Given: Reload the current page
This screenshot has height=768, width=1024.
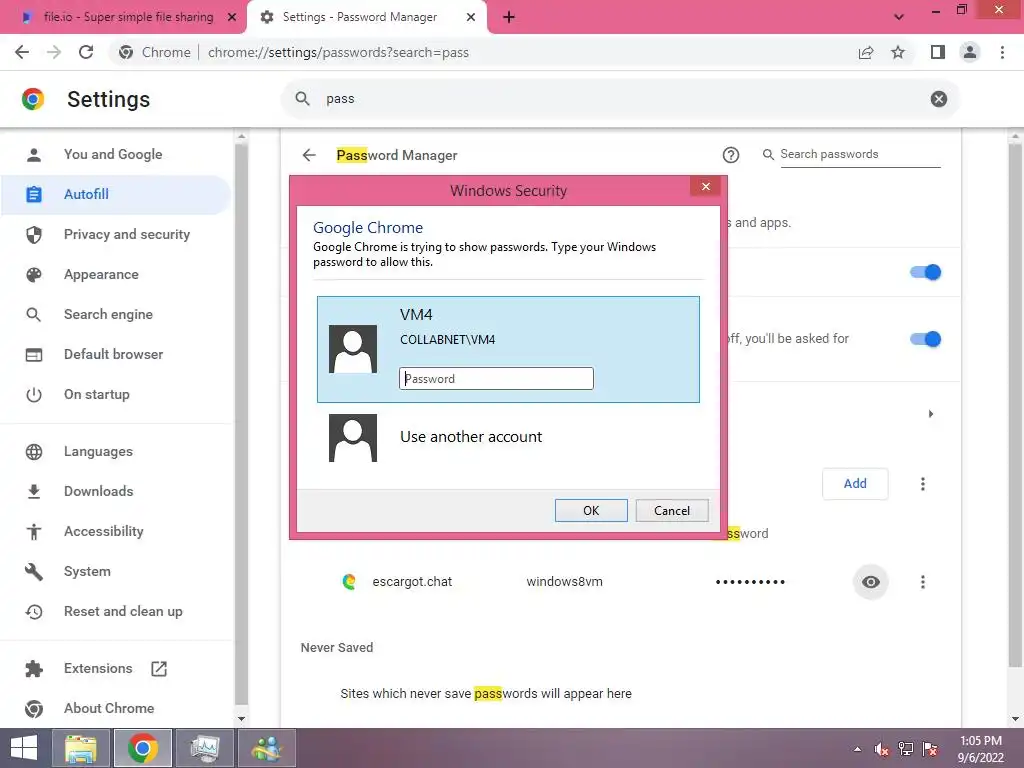Looking at the screenshot, I should click(x=86, y=52).
